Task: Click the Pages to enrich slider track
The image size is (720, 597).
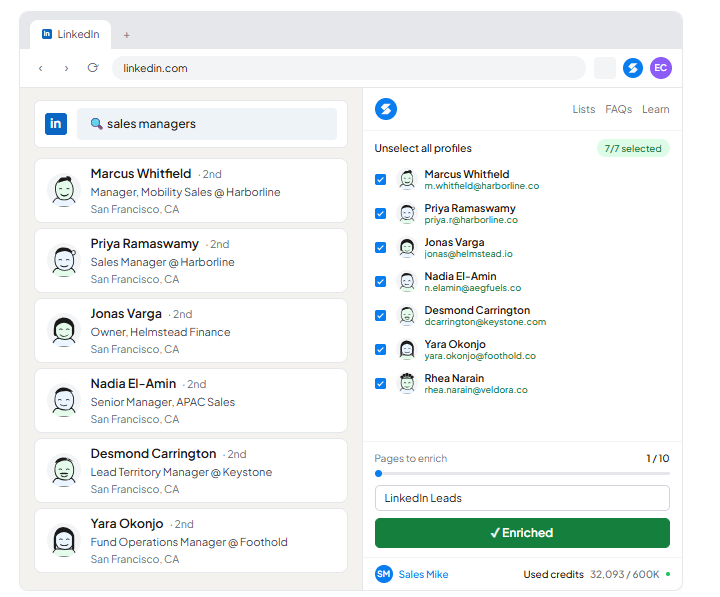Action: point(522,473)
